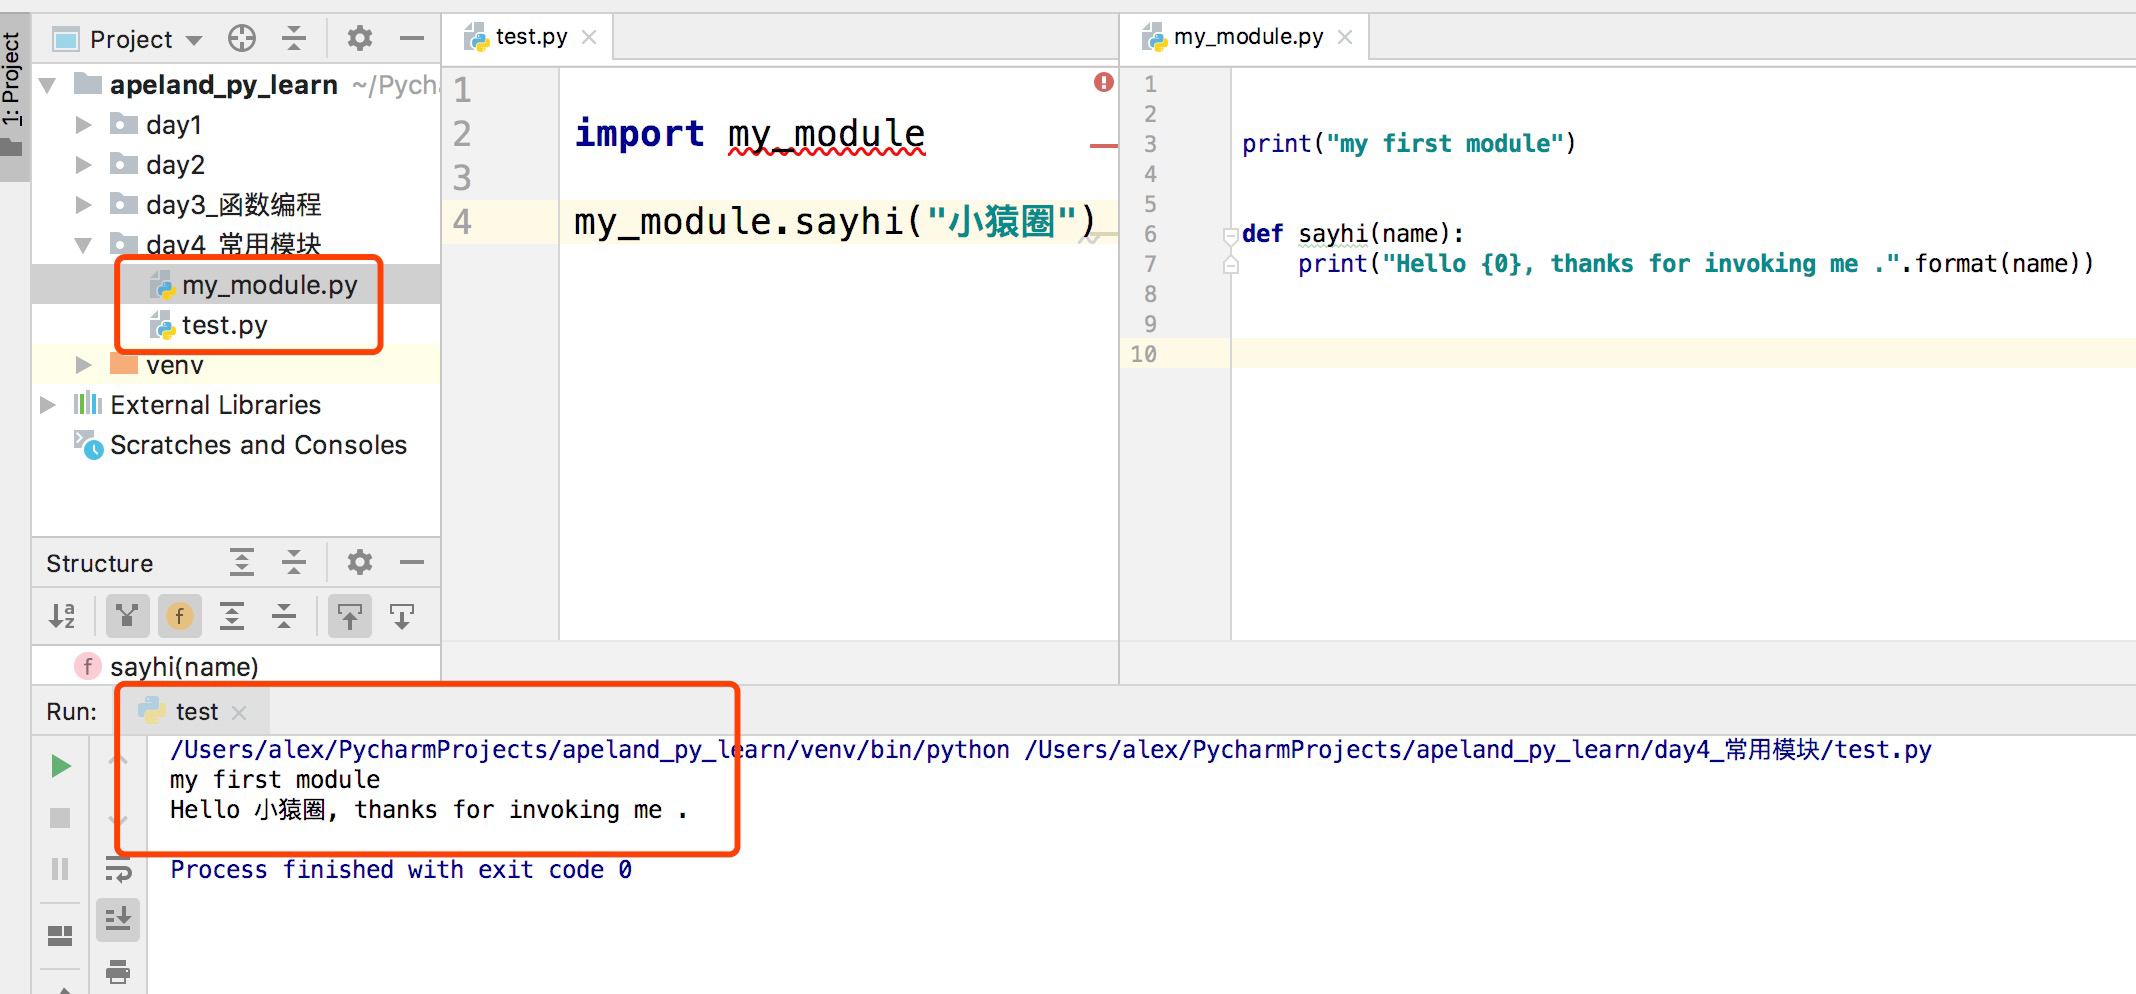
Task: Click "Process finished with exit code 0" text
Action: [x=401, y=870]
